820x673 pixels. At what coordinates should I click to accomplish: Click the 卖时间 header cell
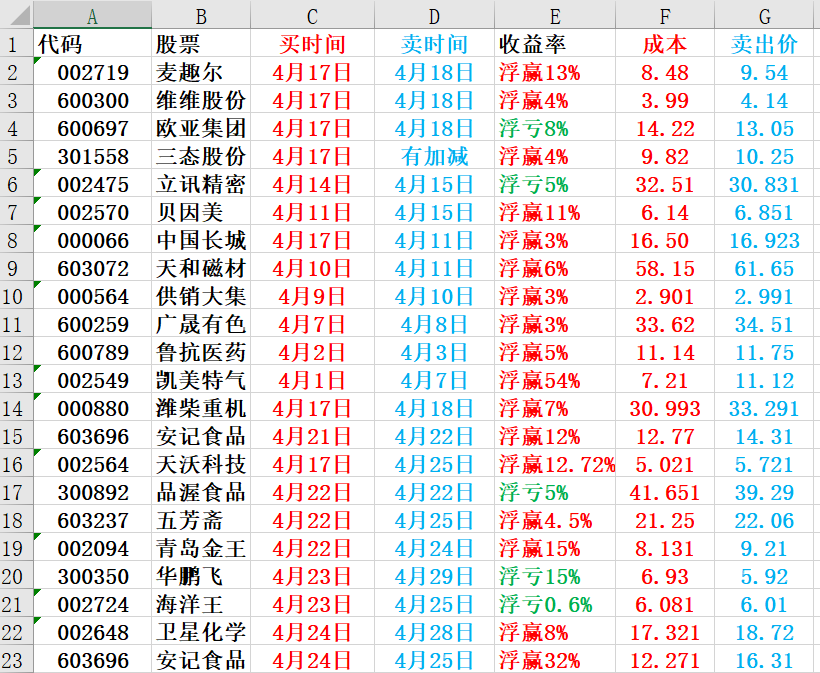pos(435,43)
